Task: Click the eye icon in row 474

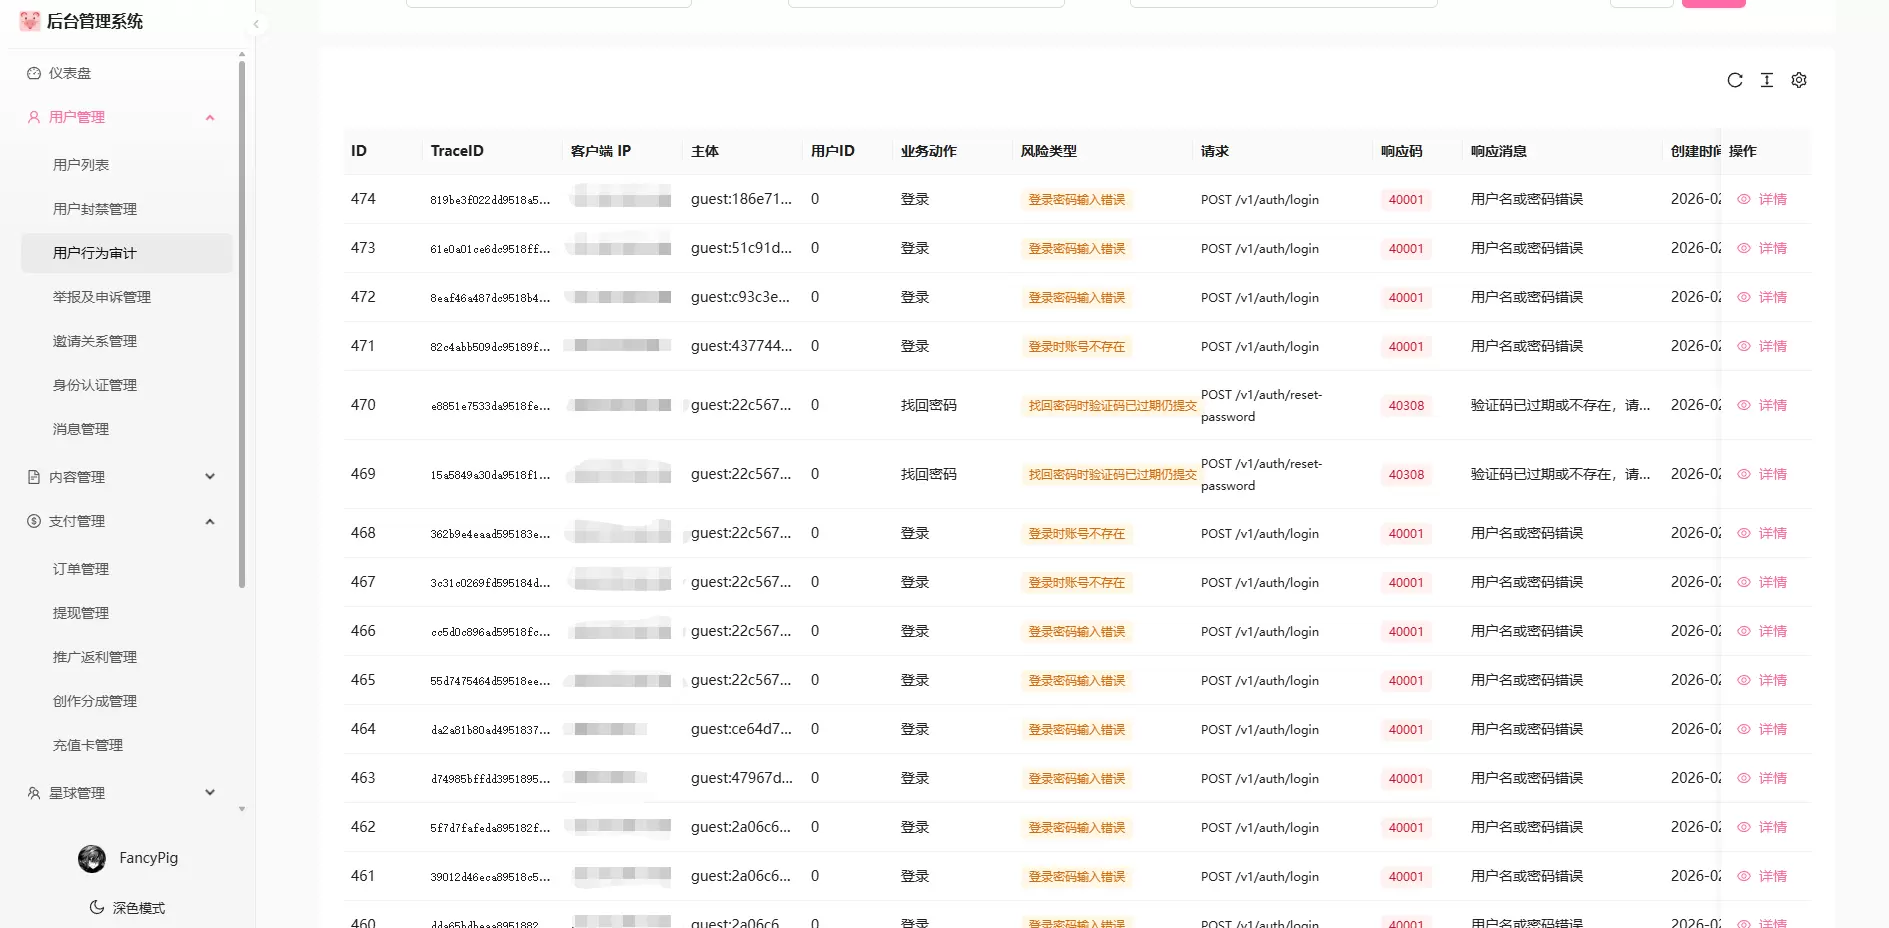Action: (1744, 199)
